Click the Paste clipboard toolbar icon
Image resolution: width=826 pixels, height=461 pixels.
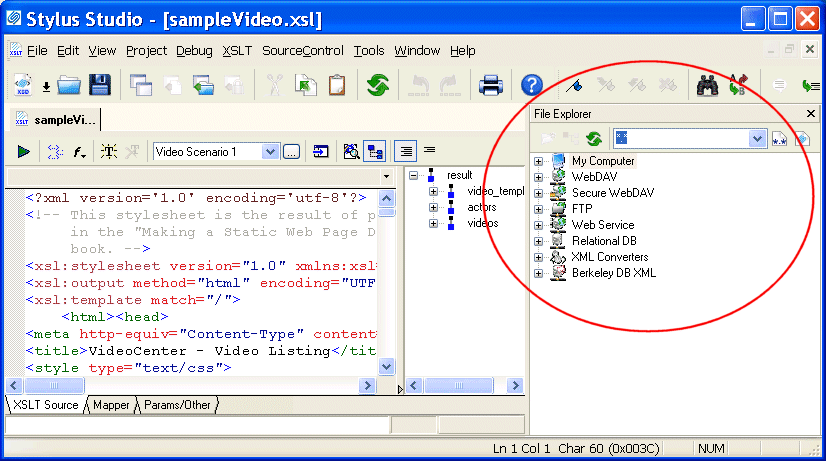click(337, 85)
